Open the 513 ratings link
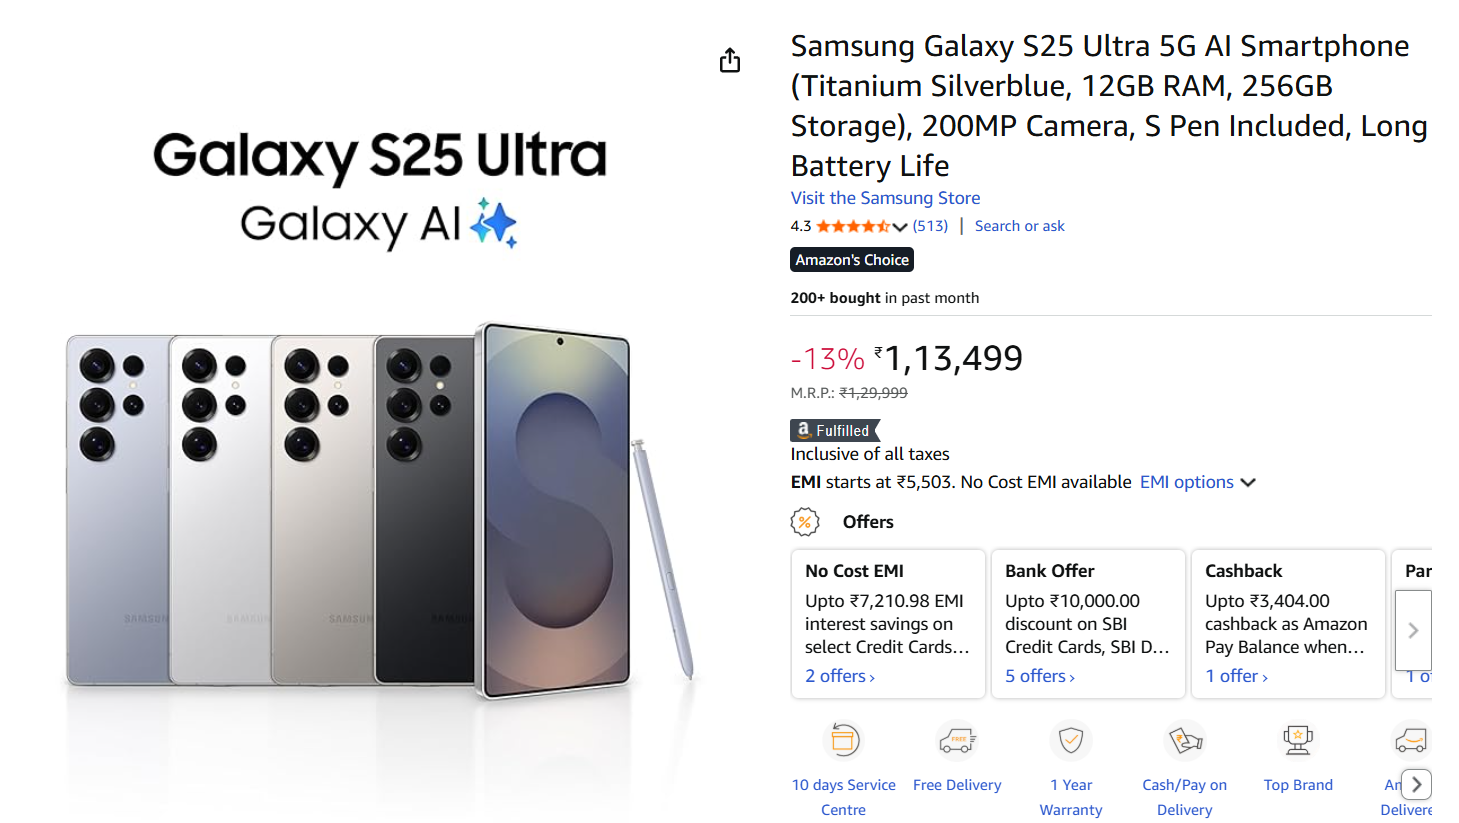1459x823 pixels. tap(930, 226)
